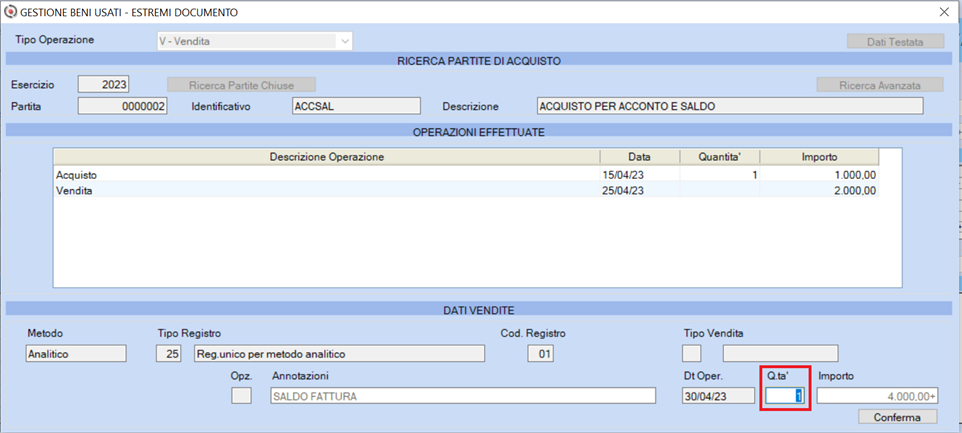Click the Partita field showing 0000002
This screenshot has width=962, height=433.
(123, 106)
